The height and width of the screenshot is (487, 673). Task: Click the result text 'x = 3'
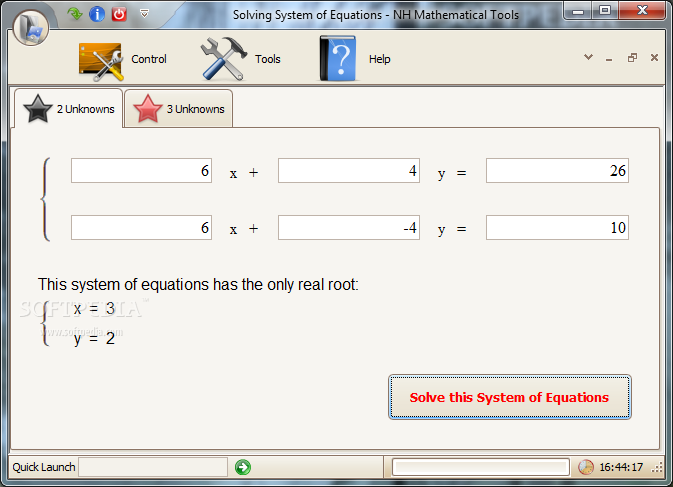[x=94, y=309]
